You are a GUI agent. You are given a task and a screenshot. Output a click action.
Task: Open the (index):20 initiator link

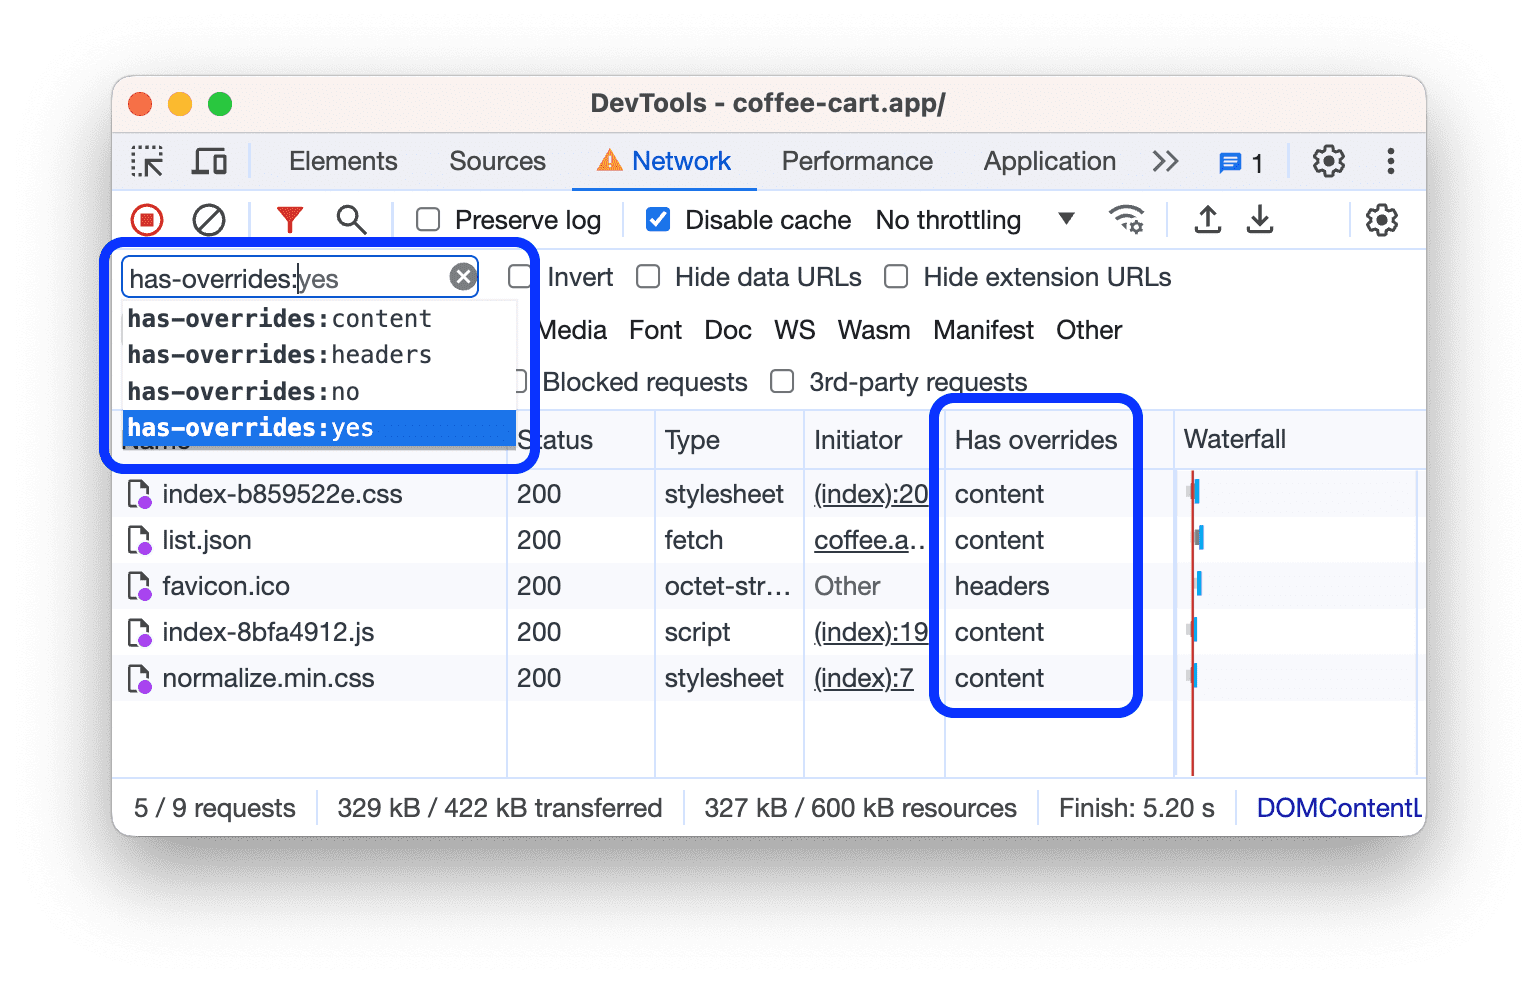pos(871,493)
